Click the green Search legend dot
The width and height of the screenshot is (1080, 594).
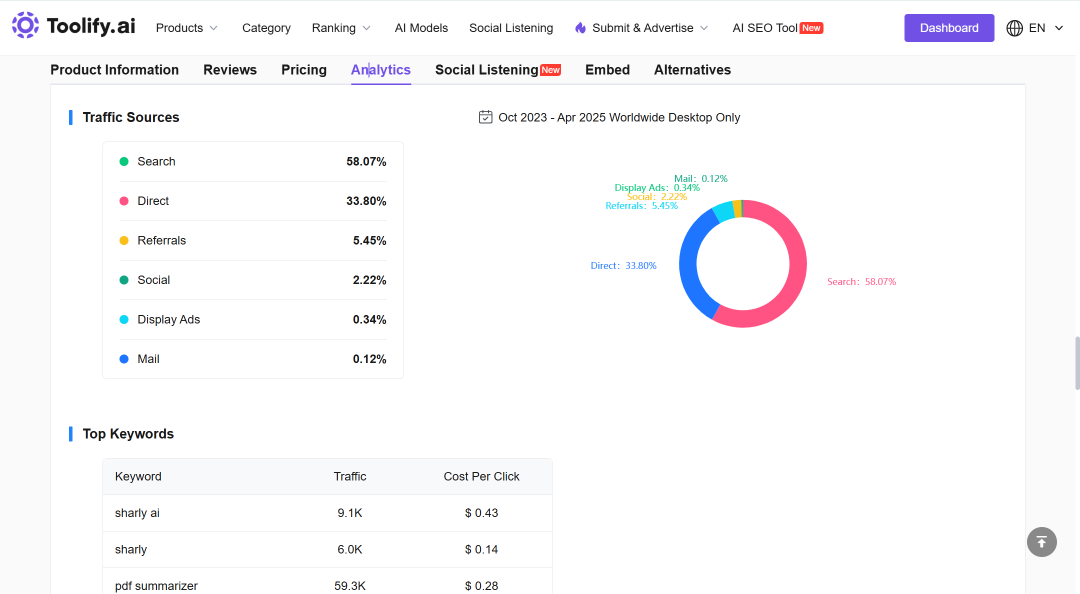[124, 161]
